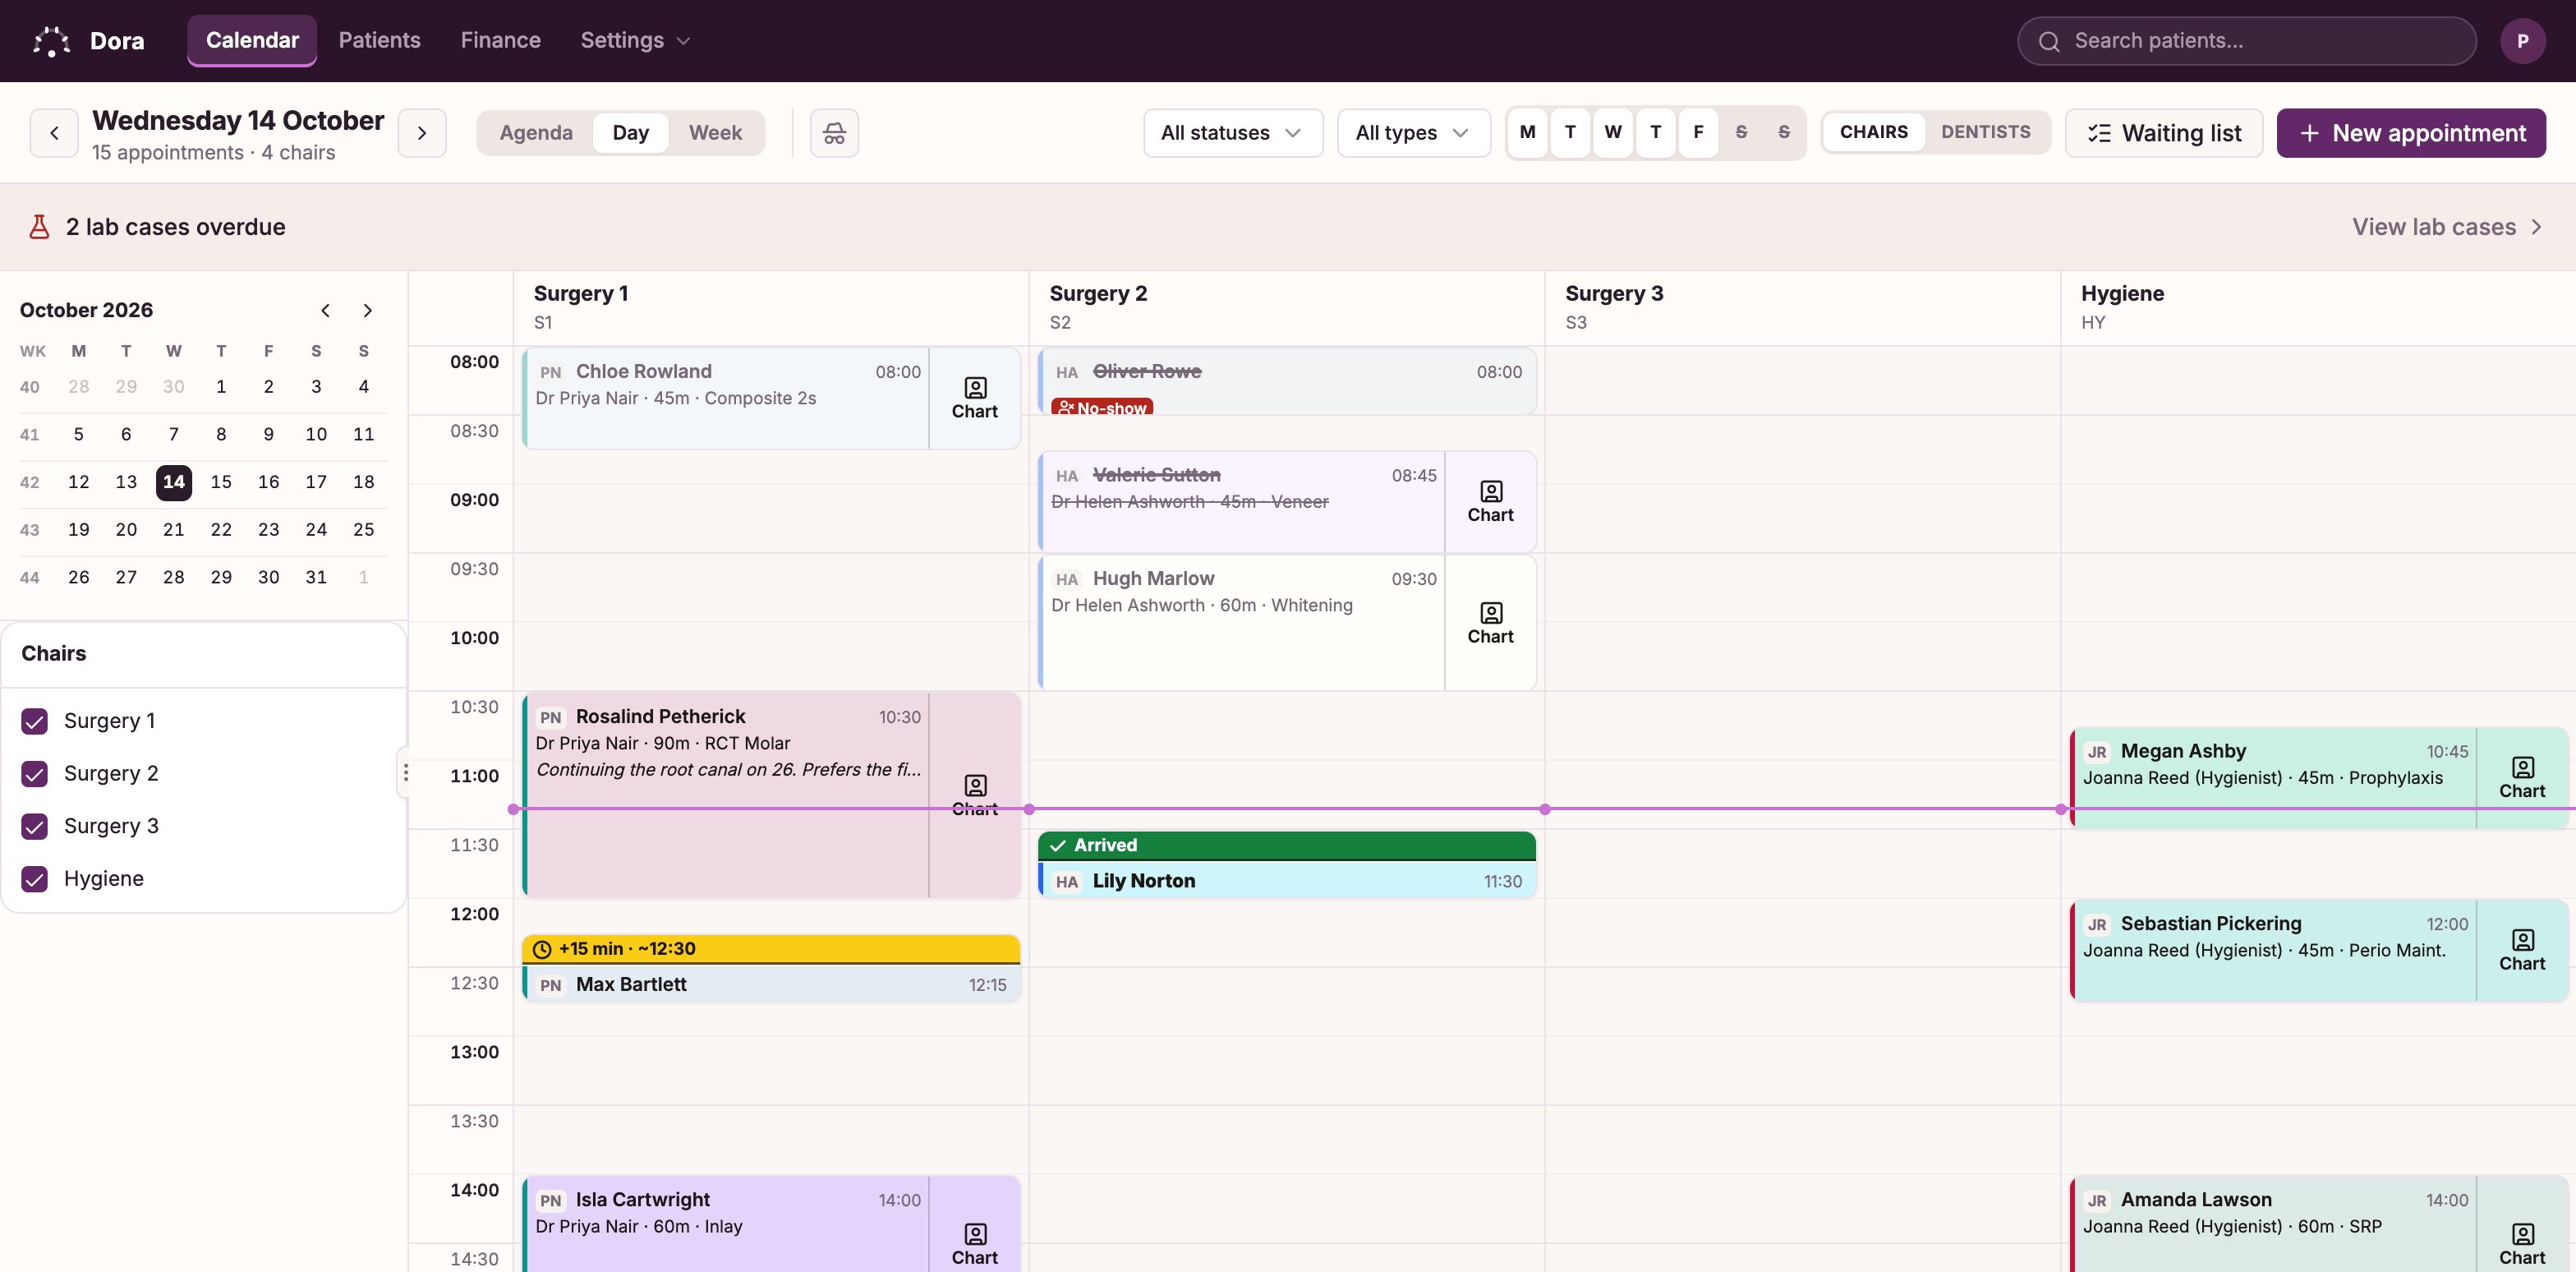Open Chart for Sebastian Pickering
Viewport: 2576px width, 1272px height.
2522,950
